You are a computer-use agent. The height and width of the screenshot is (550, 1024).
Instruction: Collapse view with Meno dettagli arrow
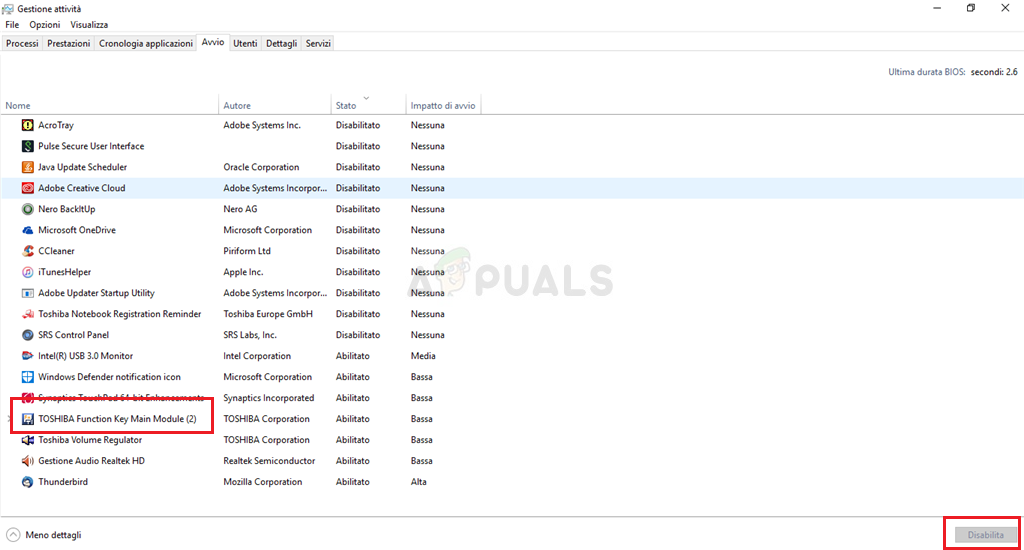pyautogui.click(x=13, y=535)
